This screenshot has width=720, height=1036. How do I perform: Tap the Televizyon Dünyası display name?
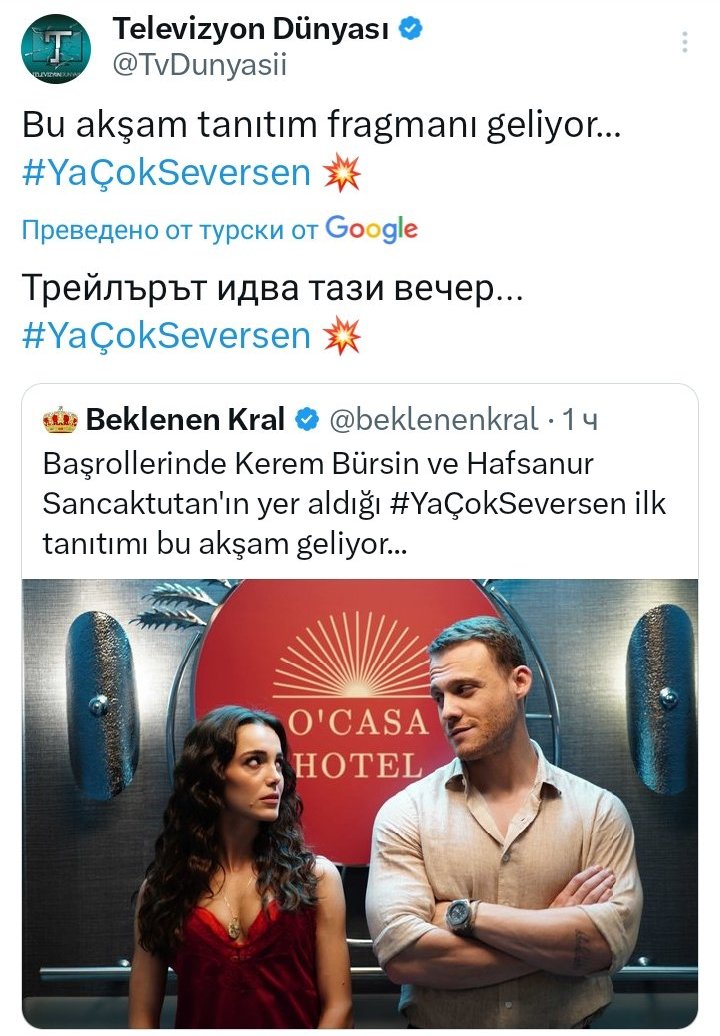click(251, 28)
